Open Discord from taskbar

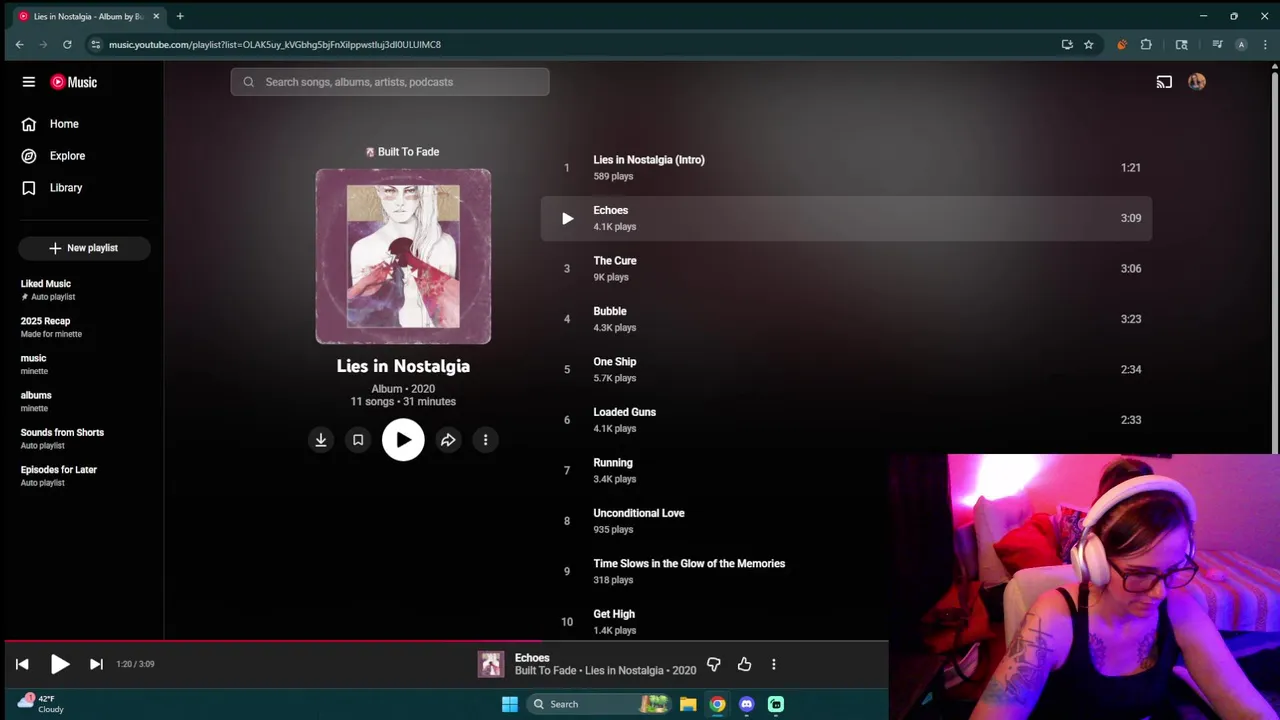click(x=746, y=704)
